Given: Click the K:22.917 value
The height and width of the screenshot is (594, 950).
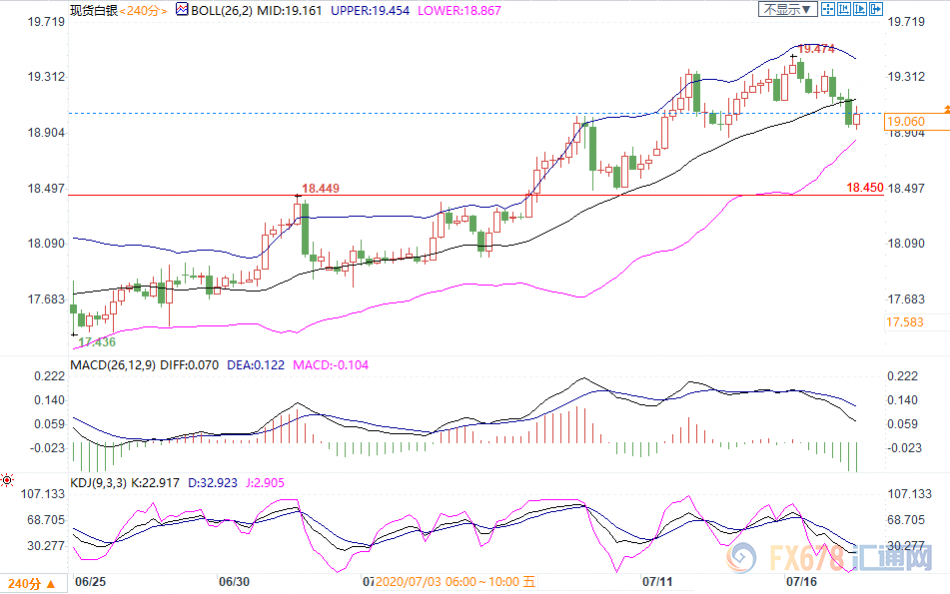Looking at the screenshot, I should (155, 482).
